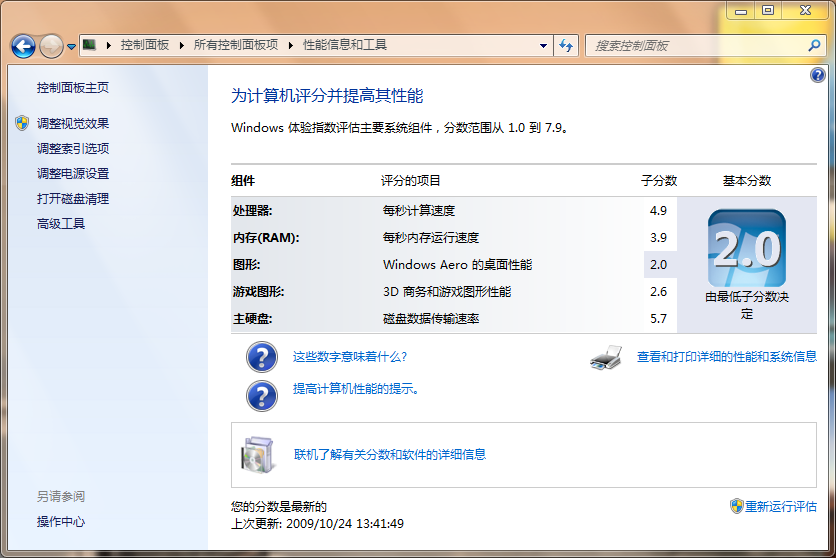Click the printer icon
Screen dimensions: 836x558
[606, 357]
